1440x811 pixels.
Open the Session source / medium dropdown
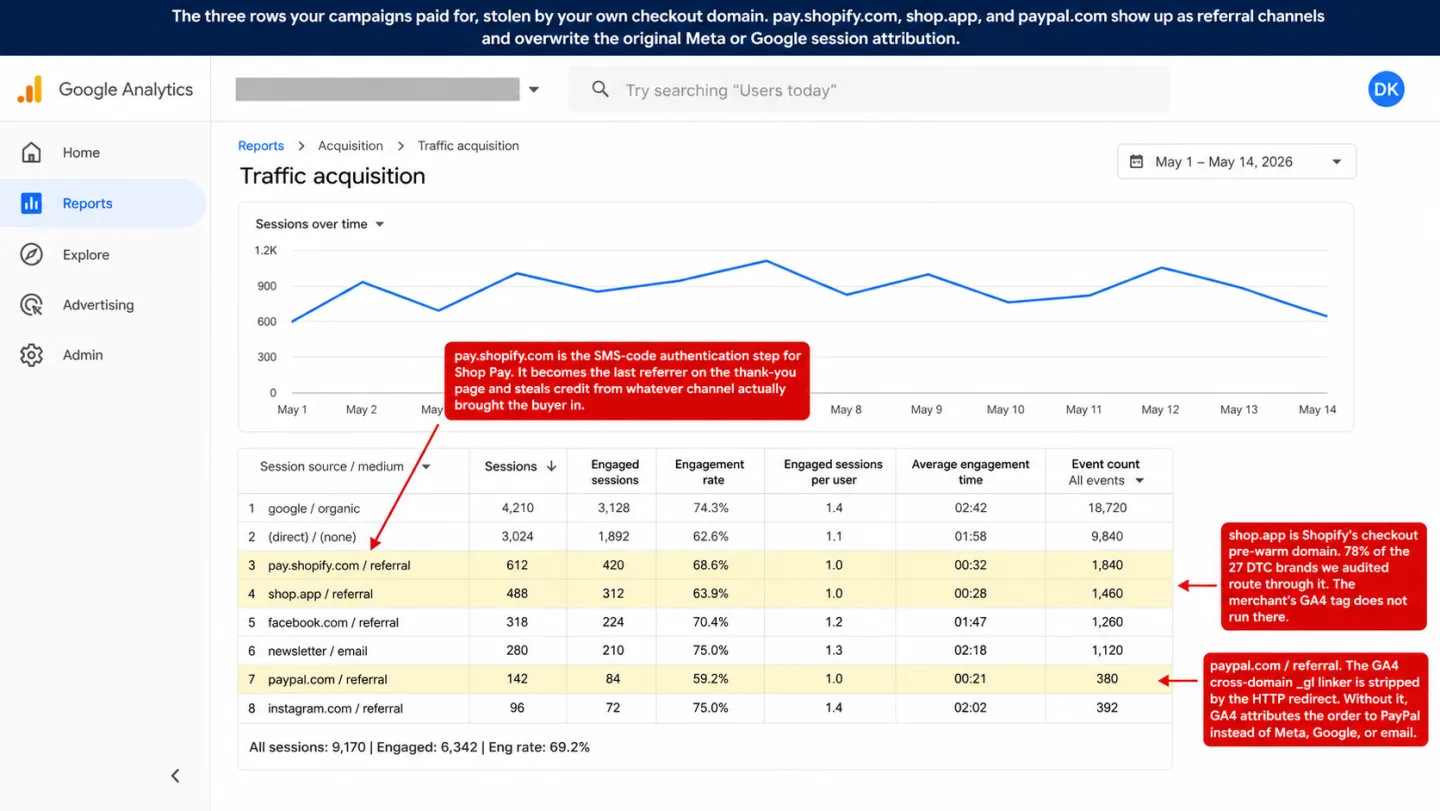coord(345,466)
